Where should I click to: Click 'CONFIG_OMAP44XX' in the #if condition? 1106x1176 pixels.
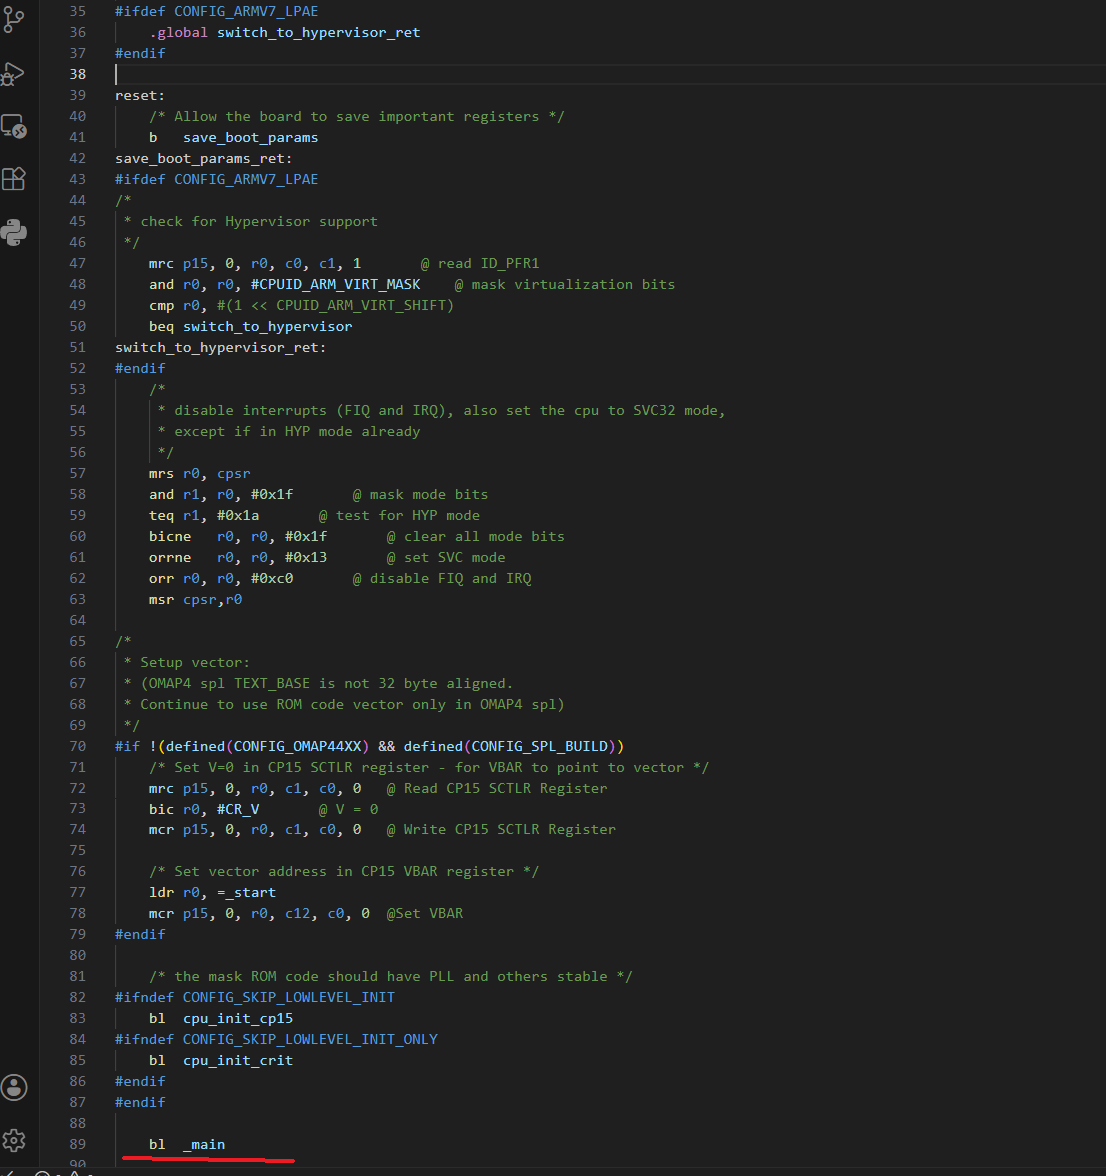tap(298, 746)
